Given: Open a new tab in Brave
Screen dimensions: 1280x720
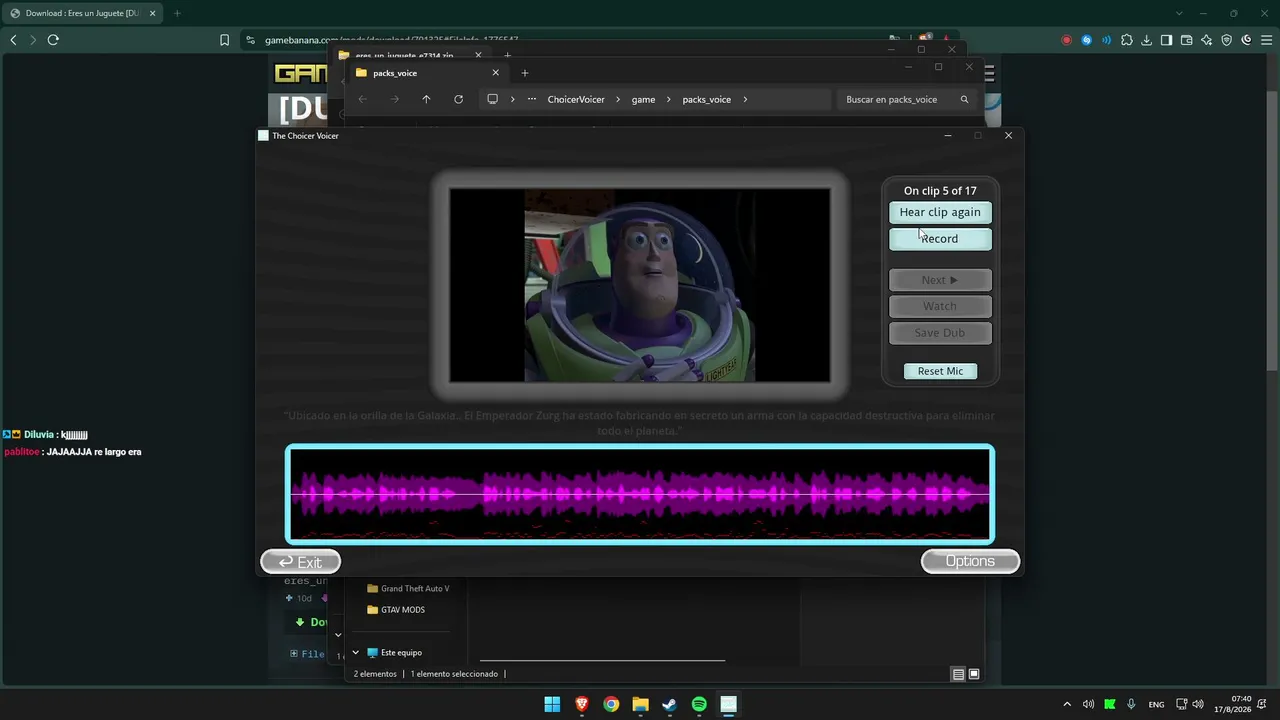Looking at the screenshot, I should pos(177,13).
